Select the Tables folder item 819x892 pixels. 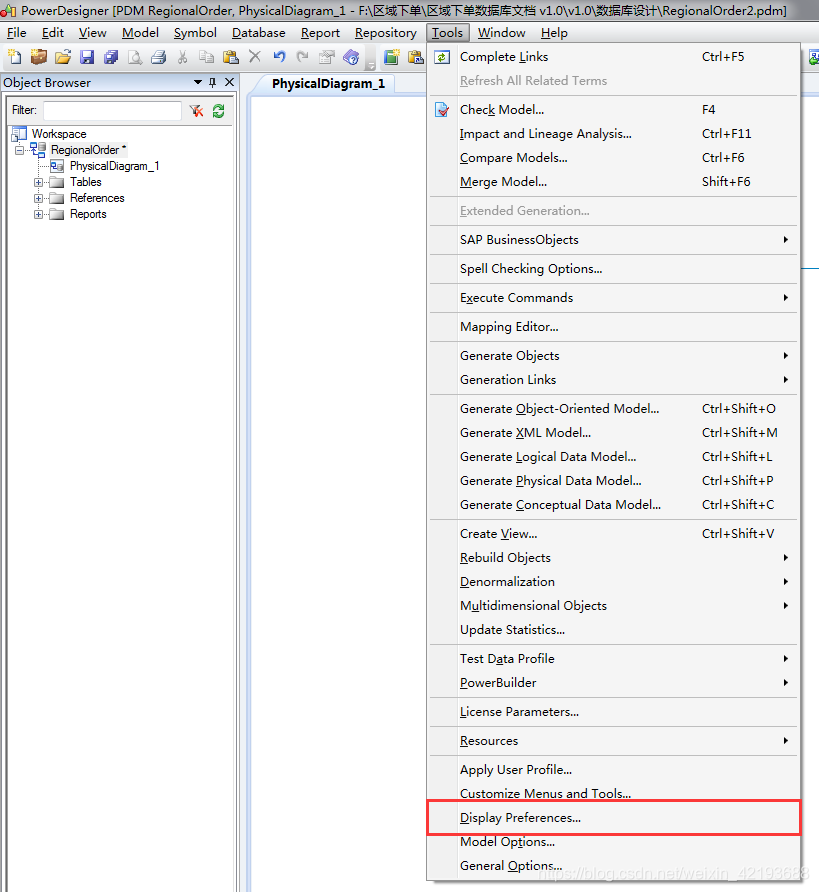coord(85,182)
